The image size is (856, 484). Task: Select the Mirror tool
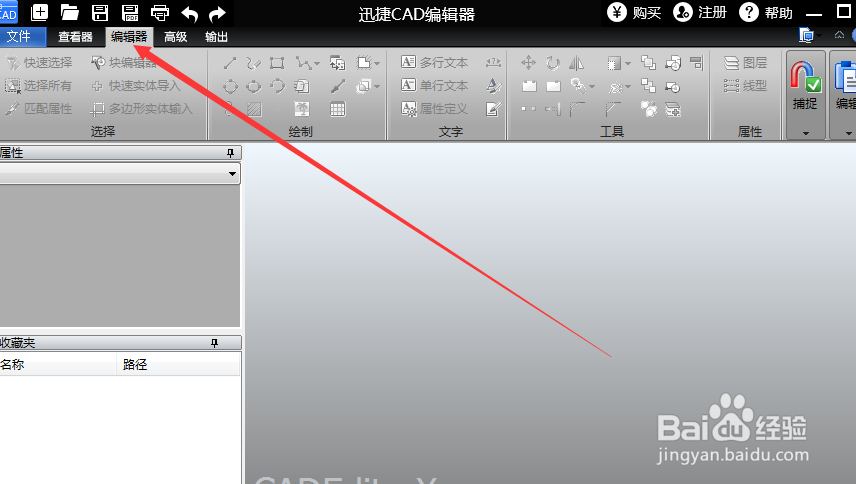click(576, 63)
